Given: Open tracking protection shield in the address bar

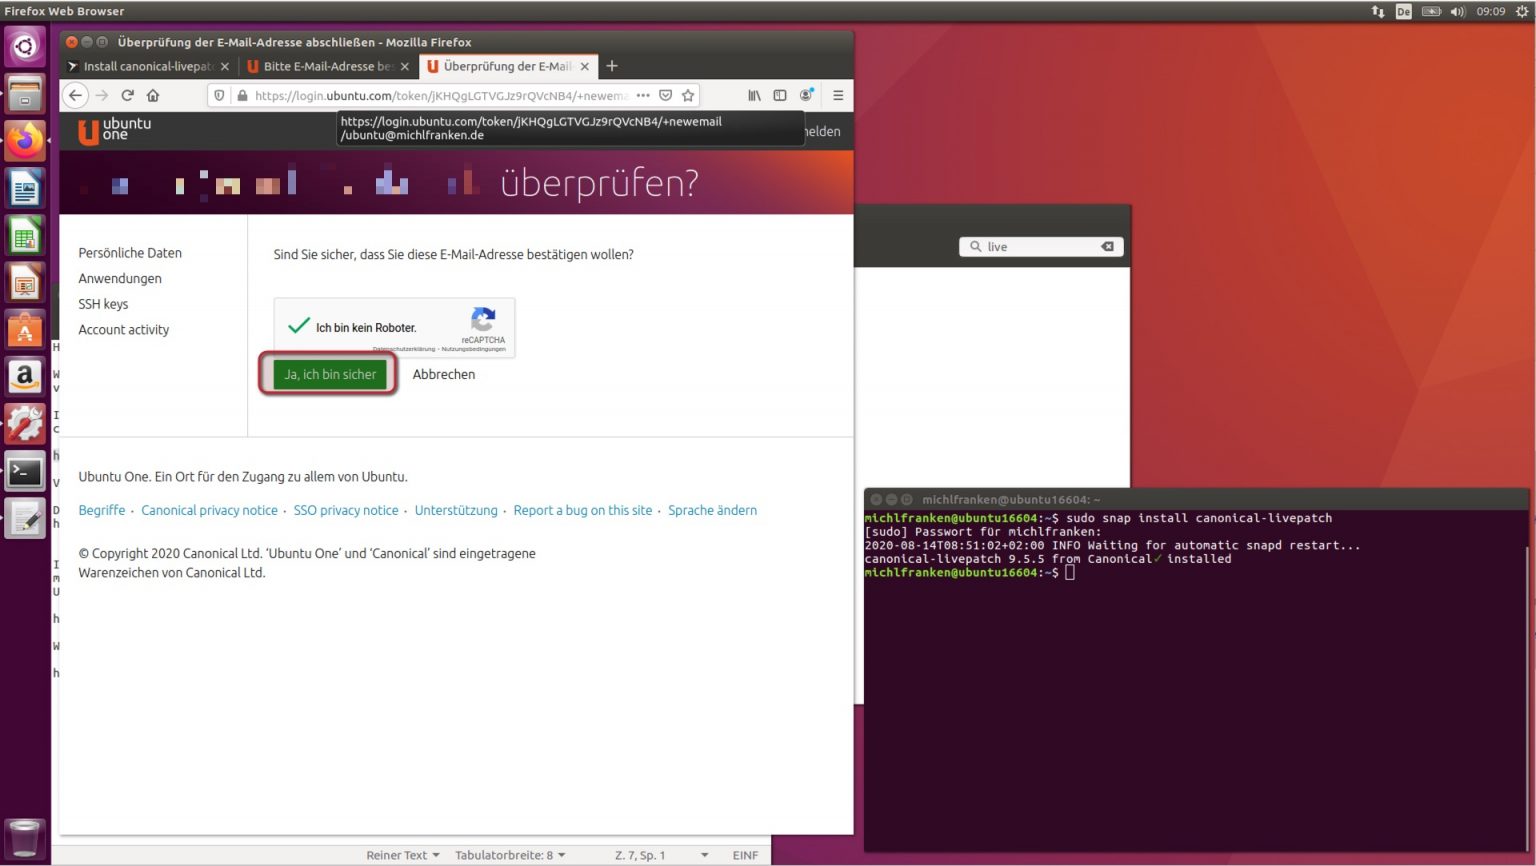Looking at the screenshot, I should (x=219, y=95).
